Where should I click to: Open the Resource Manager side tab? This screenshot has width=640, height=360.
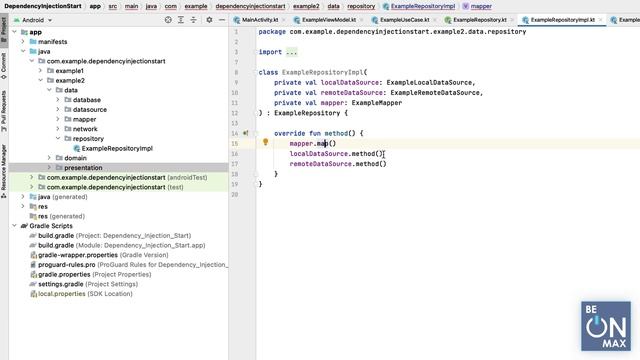tap(4, 171)
